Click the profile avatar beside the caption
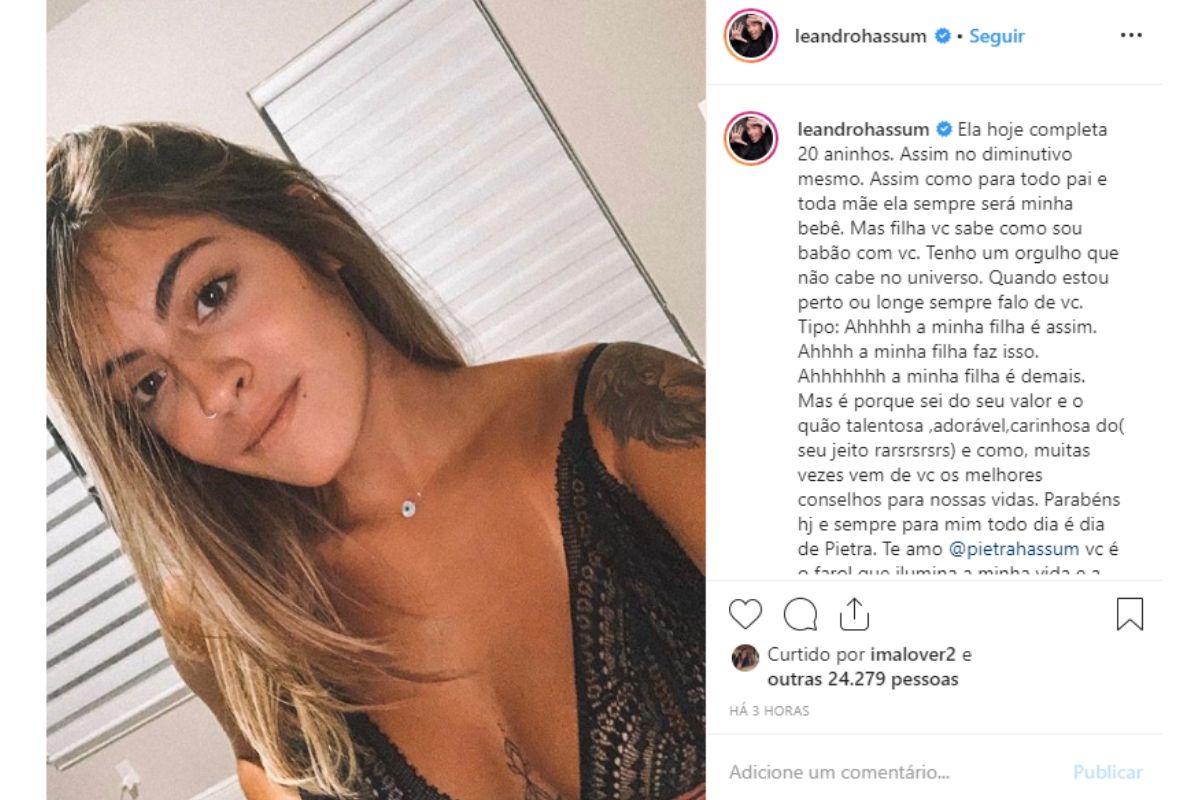Viewport: 1200px width, 800px height. click(751, 137)
